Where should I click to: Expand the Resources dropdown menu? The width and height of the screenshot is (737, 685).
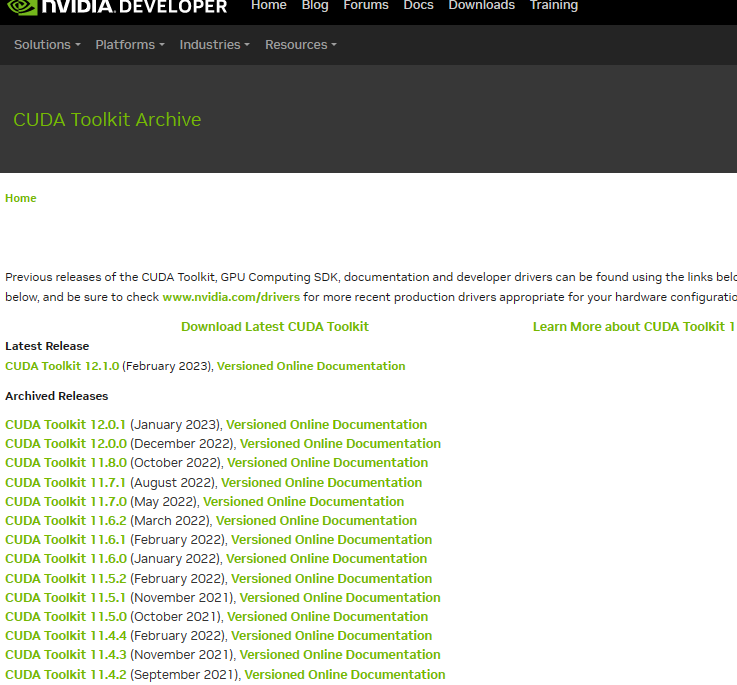point(301,45)
